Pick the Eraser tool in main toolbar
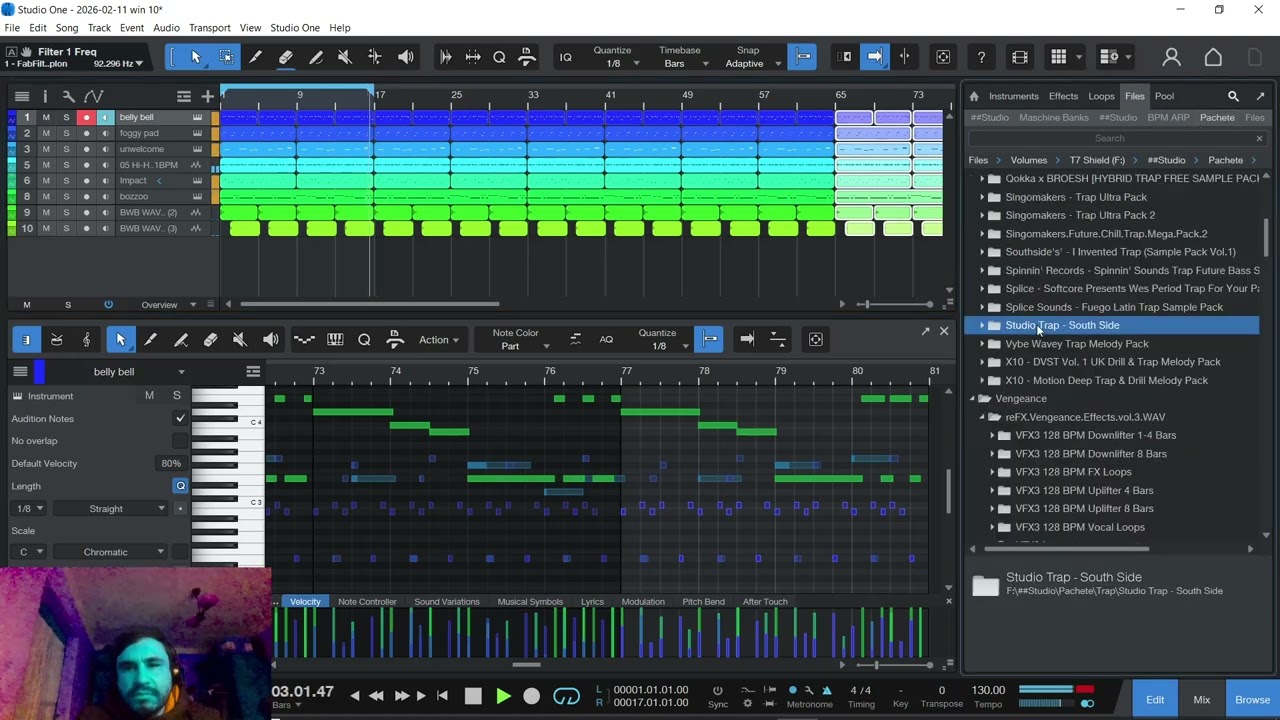1280x720 pixels. point(286,57)
